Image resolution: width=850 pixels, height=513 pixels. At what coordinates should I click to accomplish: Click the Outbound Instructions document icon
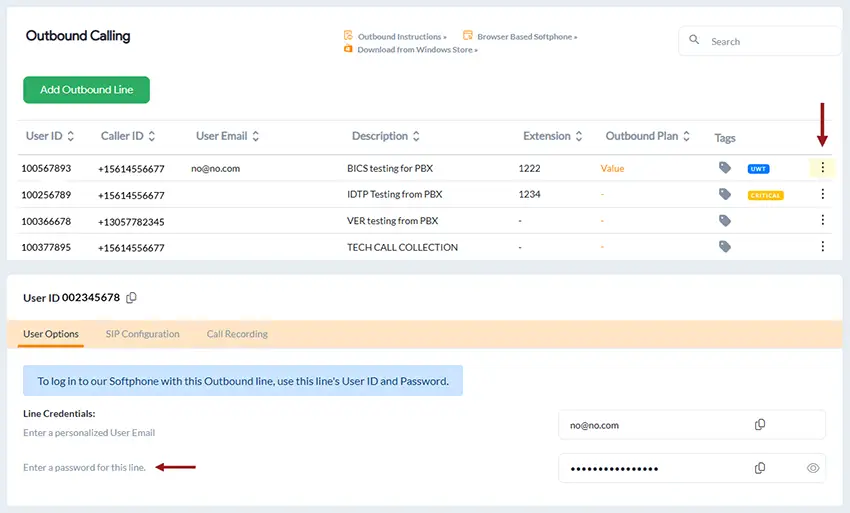348,36
